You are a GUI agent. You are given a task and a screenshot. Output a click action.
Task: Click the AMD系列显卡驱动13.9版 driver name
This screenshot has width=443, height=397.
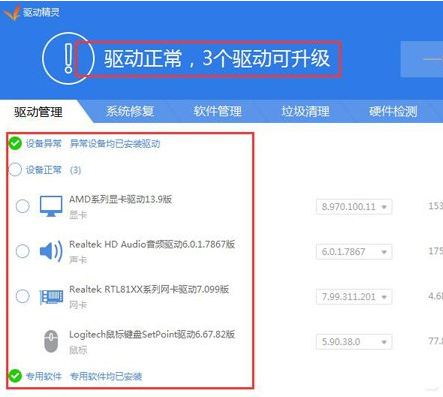(x=120, y=199)
